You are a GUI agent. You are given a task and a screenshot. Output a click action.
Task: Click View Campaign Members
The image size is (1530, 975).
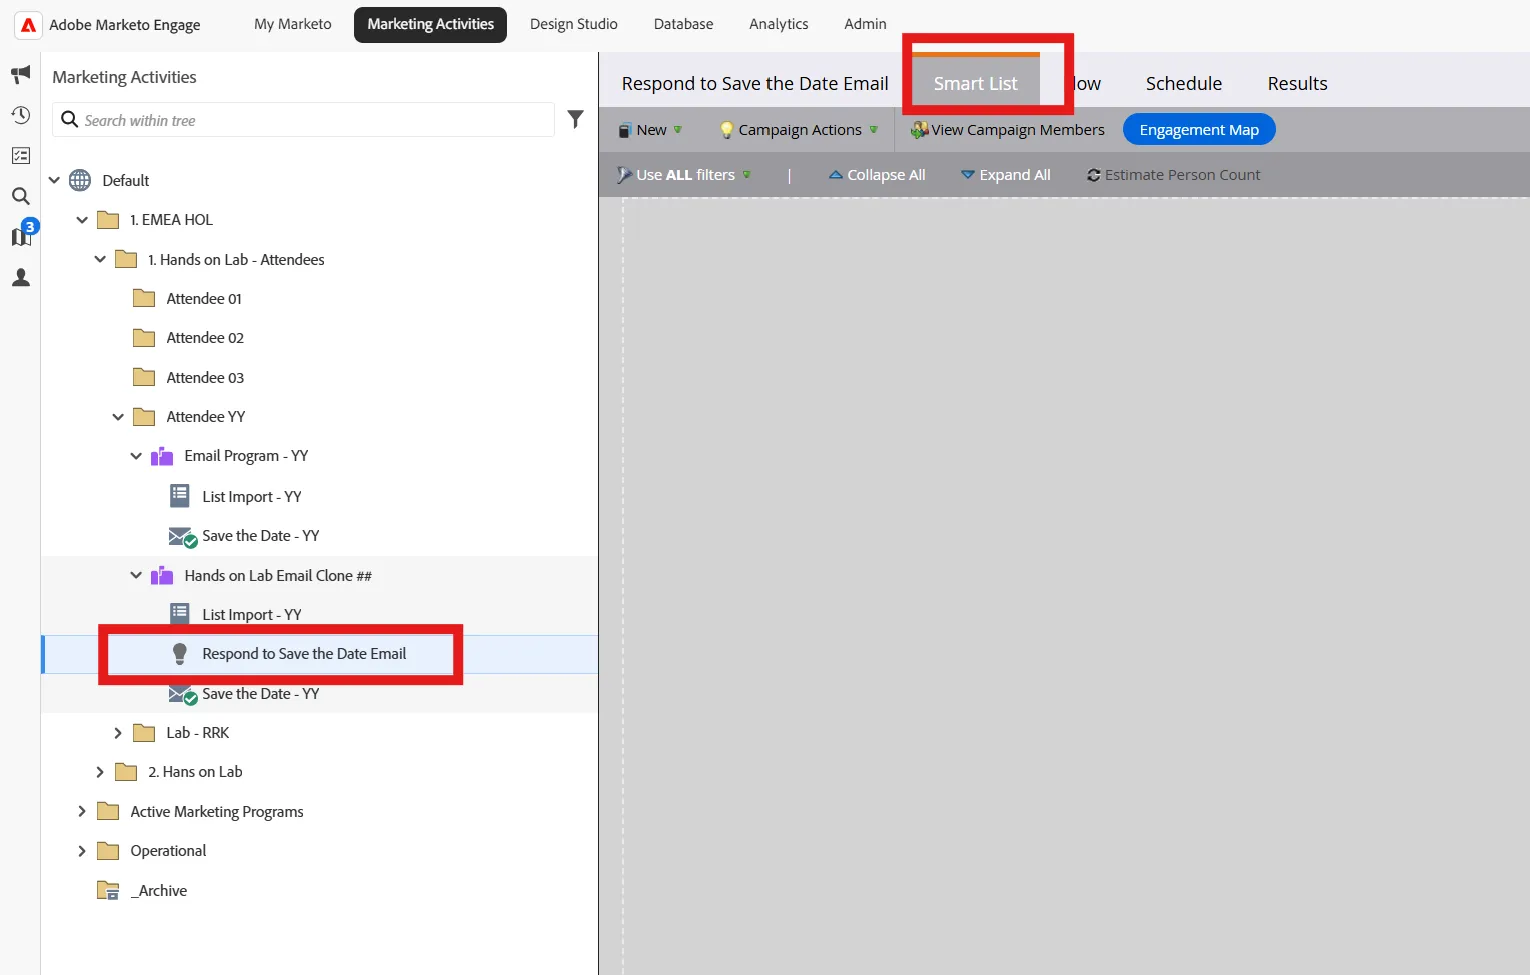(1008, 130)
